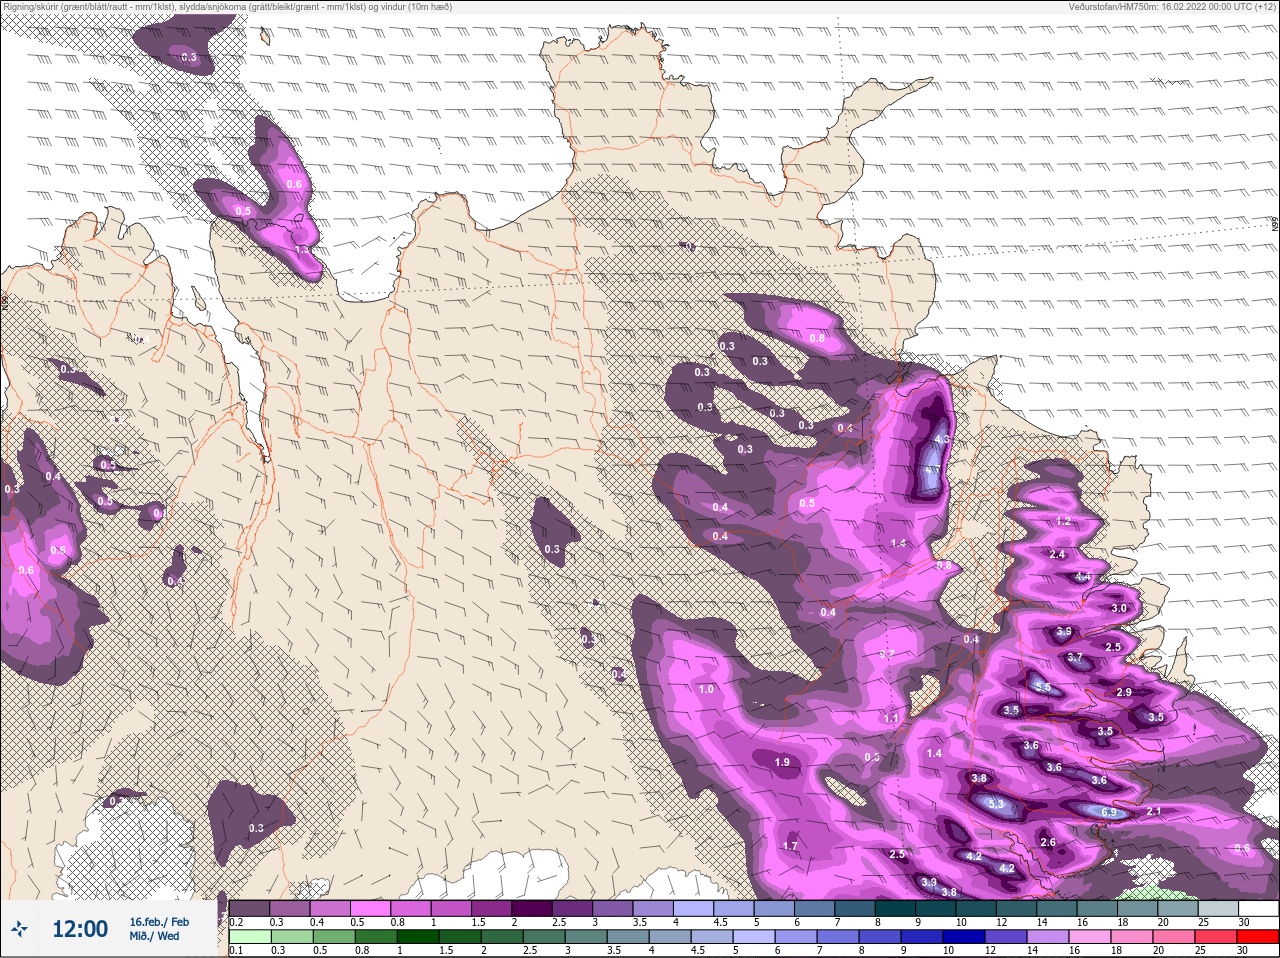Click the 1.1 precipitation value on map

(890, 718)
